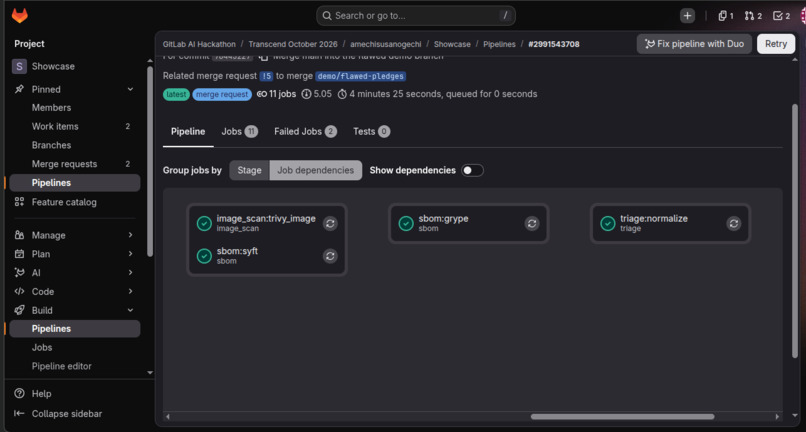
Task: Retry the image_scan:trivy_image job
Action: coord(330,224)
